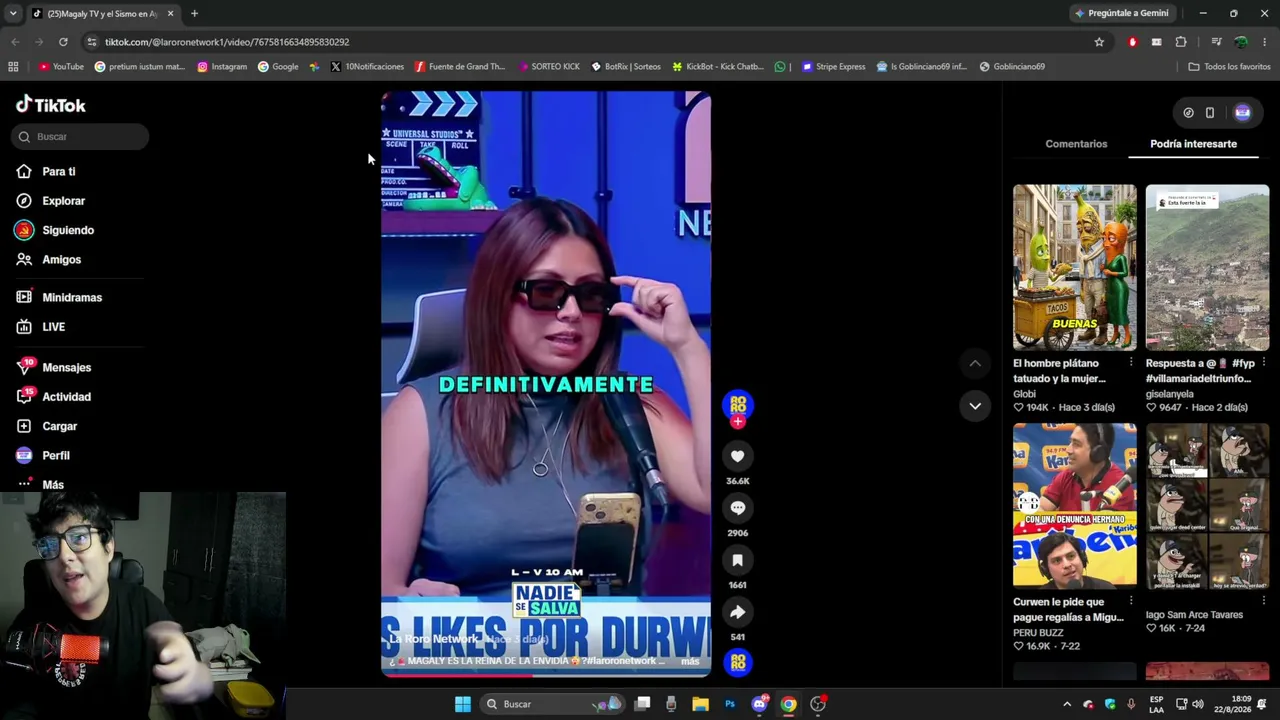Show hidden system tray icons

(x=1066, y=704)
